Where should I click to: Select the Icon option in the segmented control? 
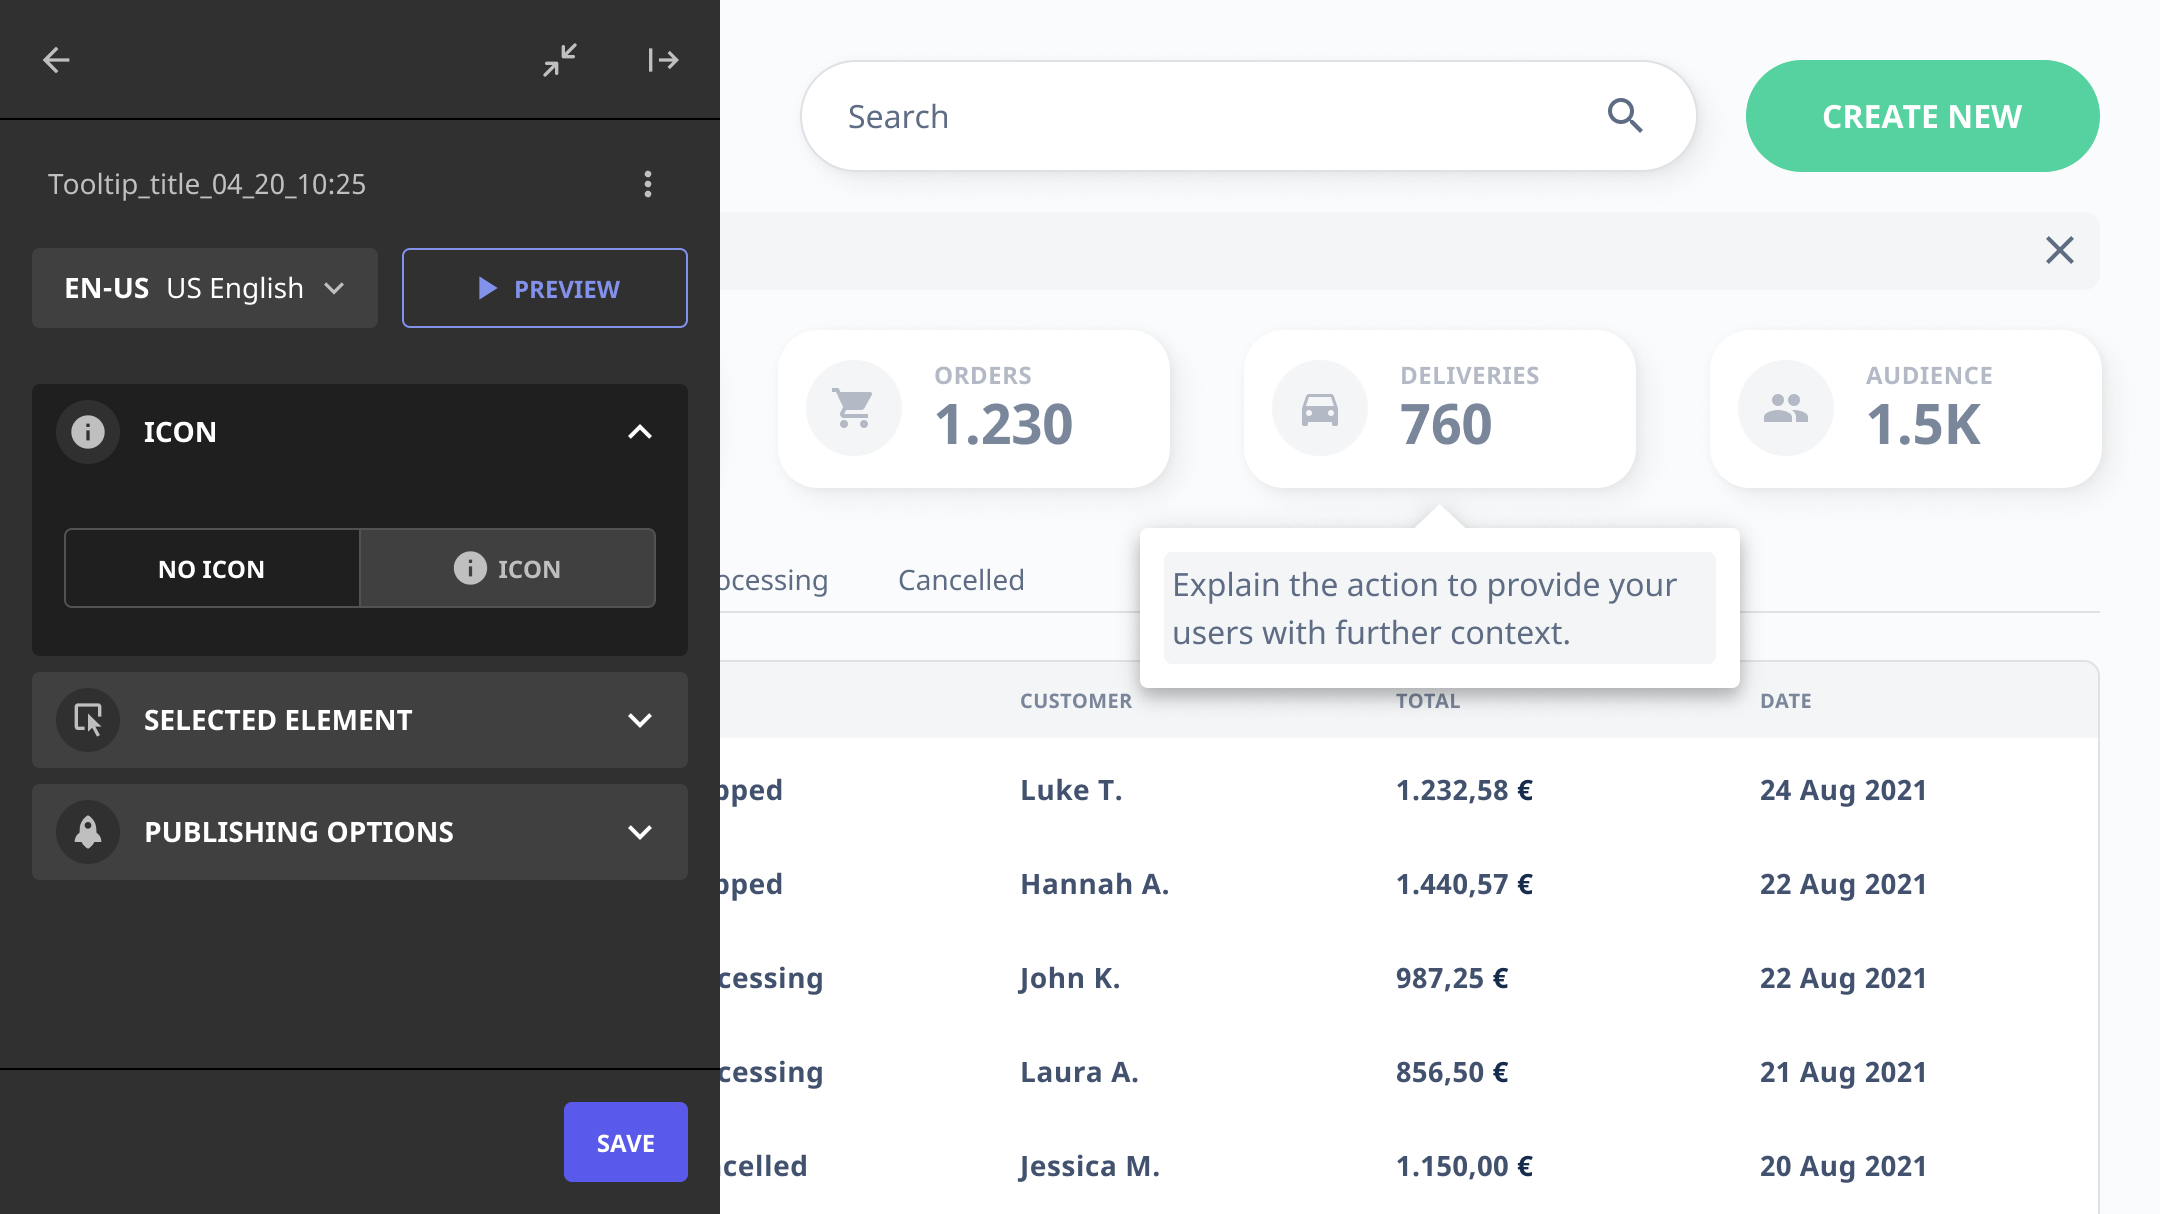(507, 568)
